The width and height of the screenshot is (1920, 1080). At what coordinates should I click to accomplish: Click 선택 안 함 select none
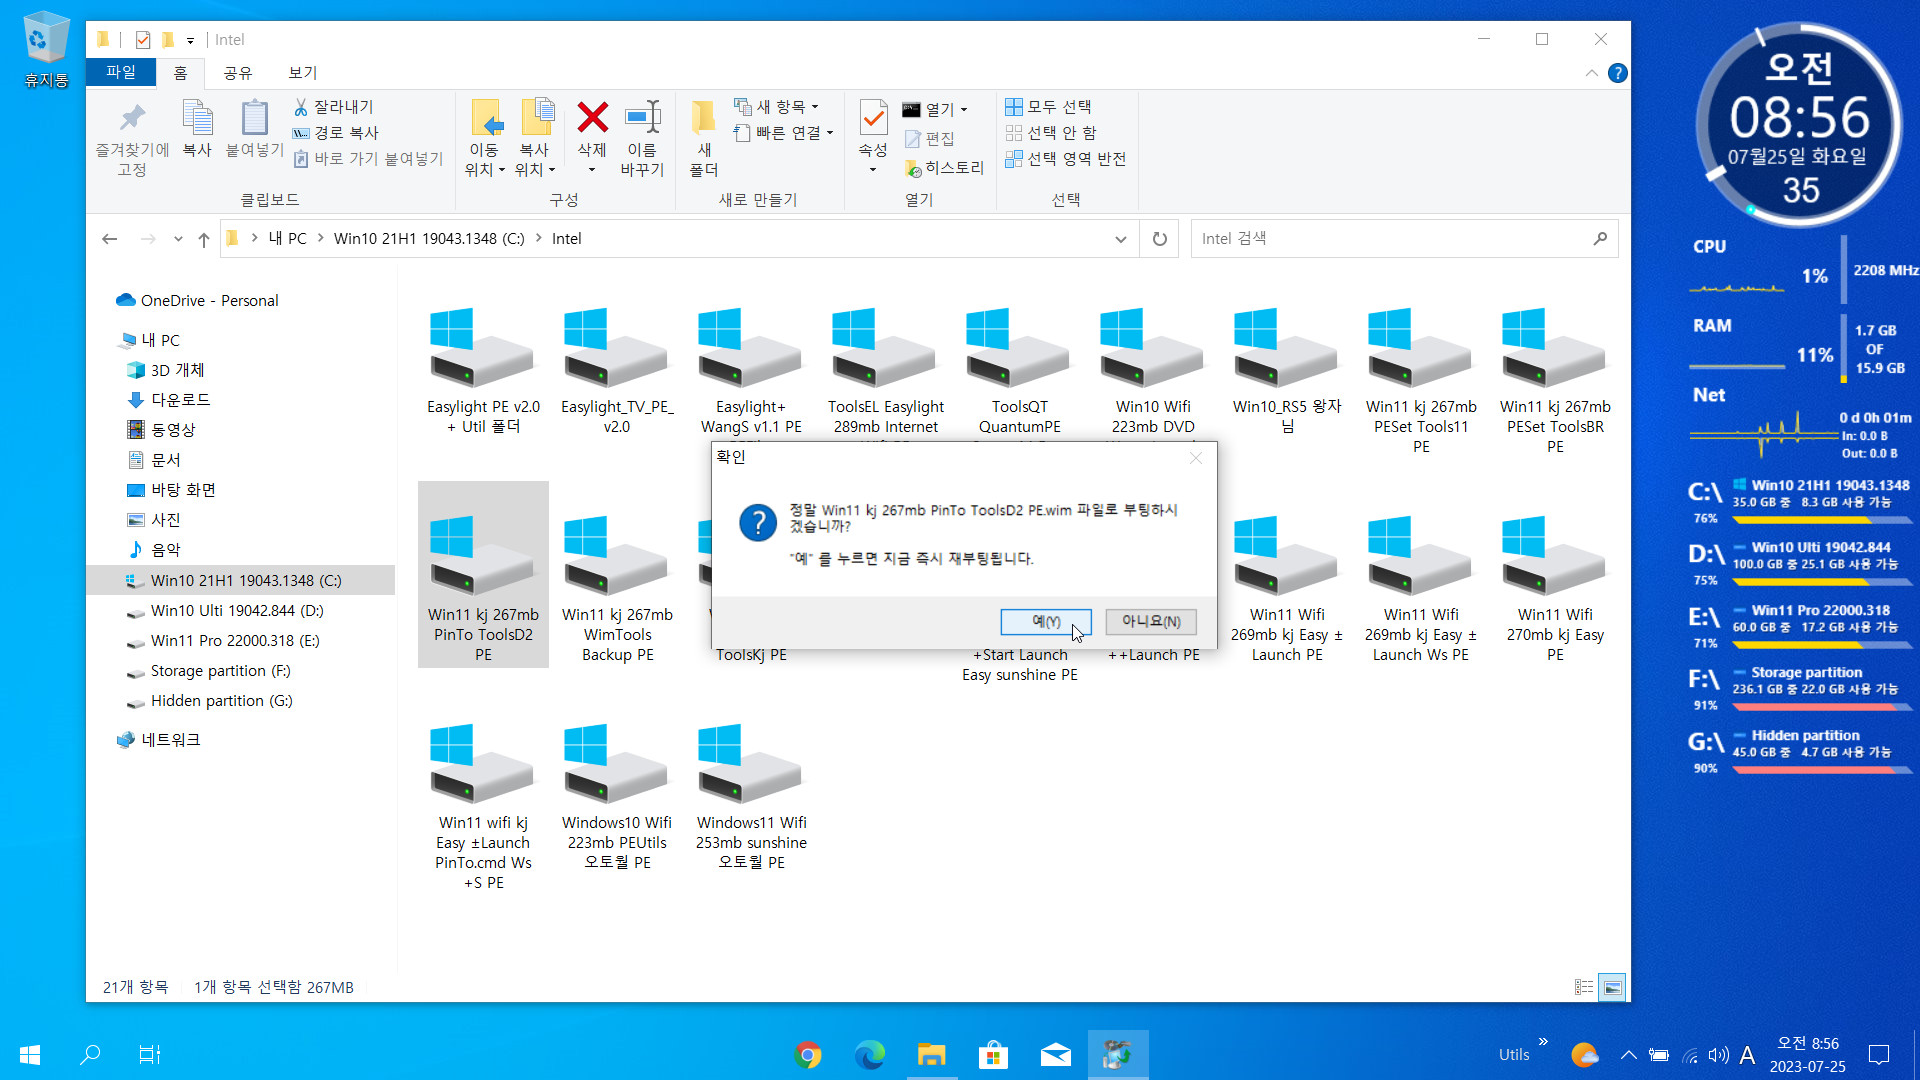pyautogui.click(x=1050, y=133)
